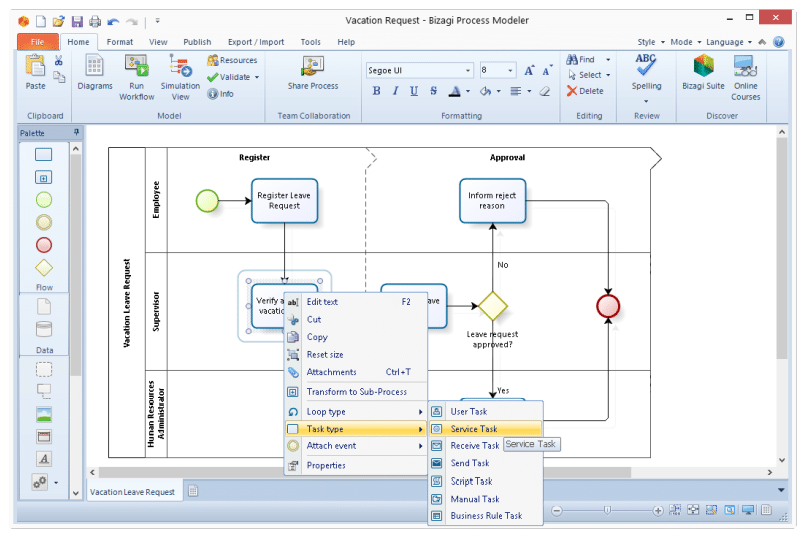Open the Vacation Leave Request diagram tab
Screen dimensions: 806x540
(x=132, y=492)
